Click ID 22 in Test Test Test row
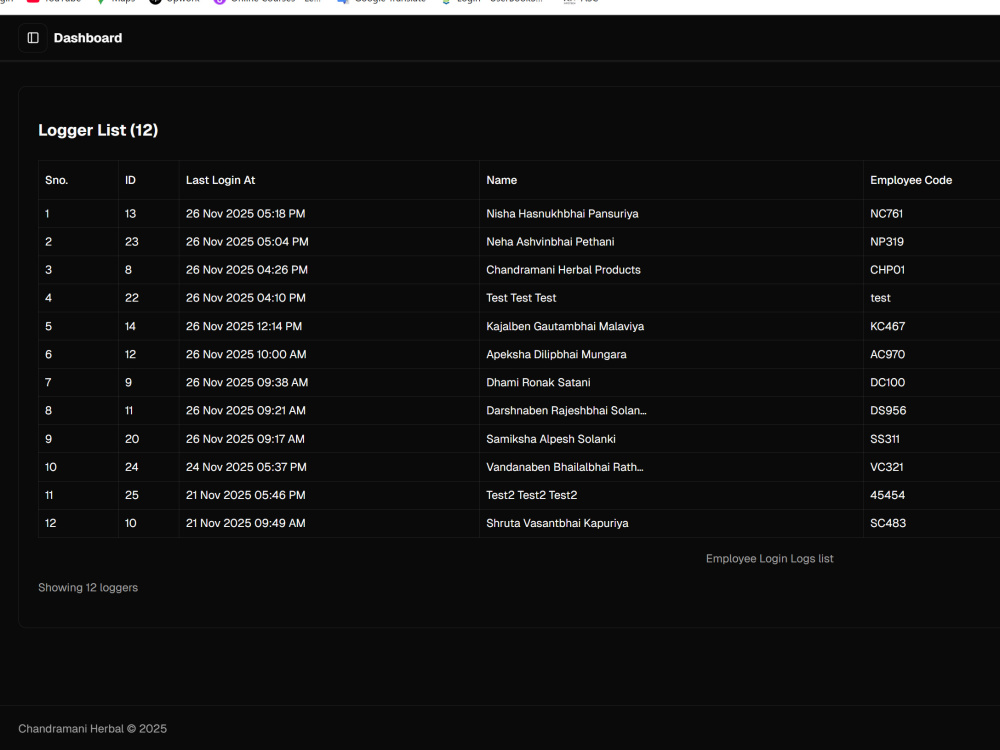The image size is (1000, 750). pos(131,298)
